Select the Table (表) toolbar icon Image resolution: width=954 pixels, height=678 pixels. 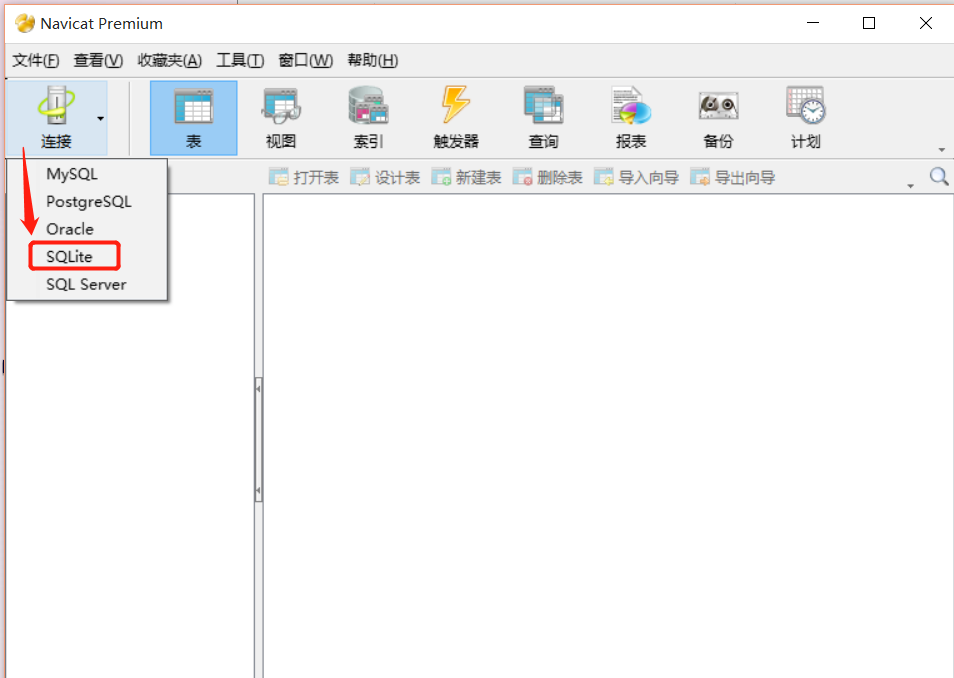[x=193, y=117]
